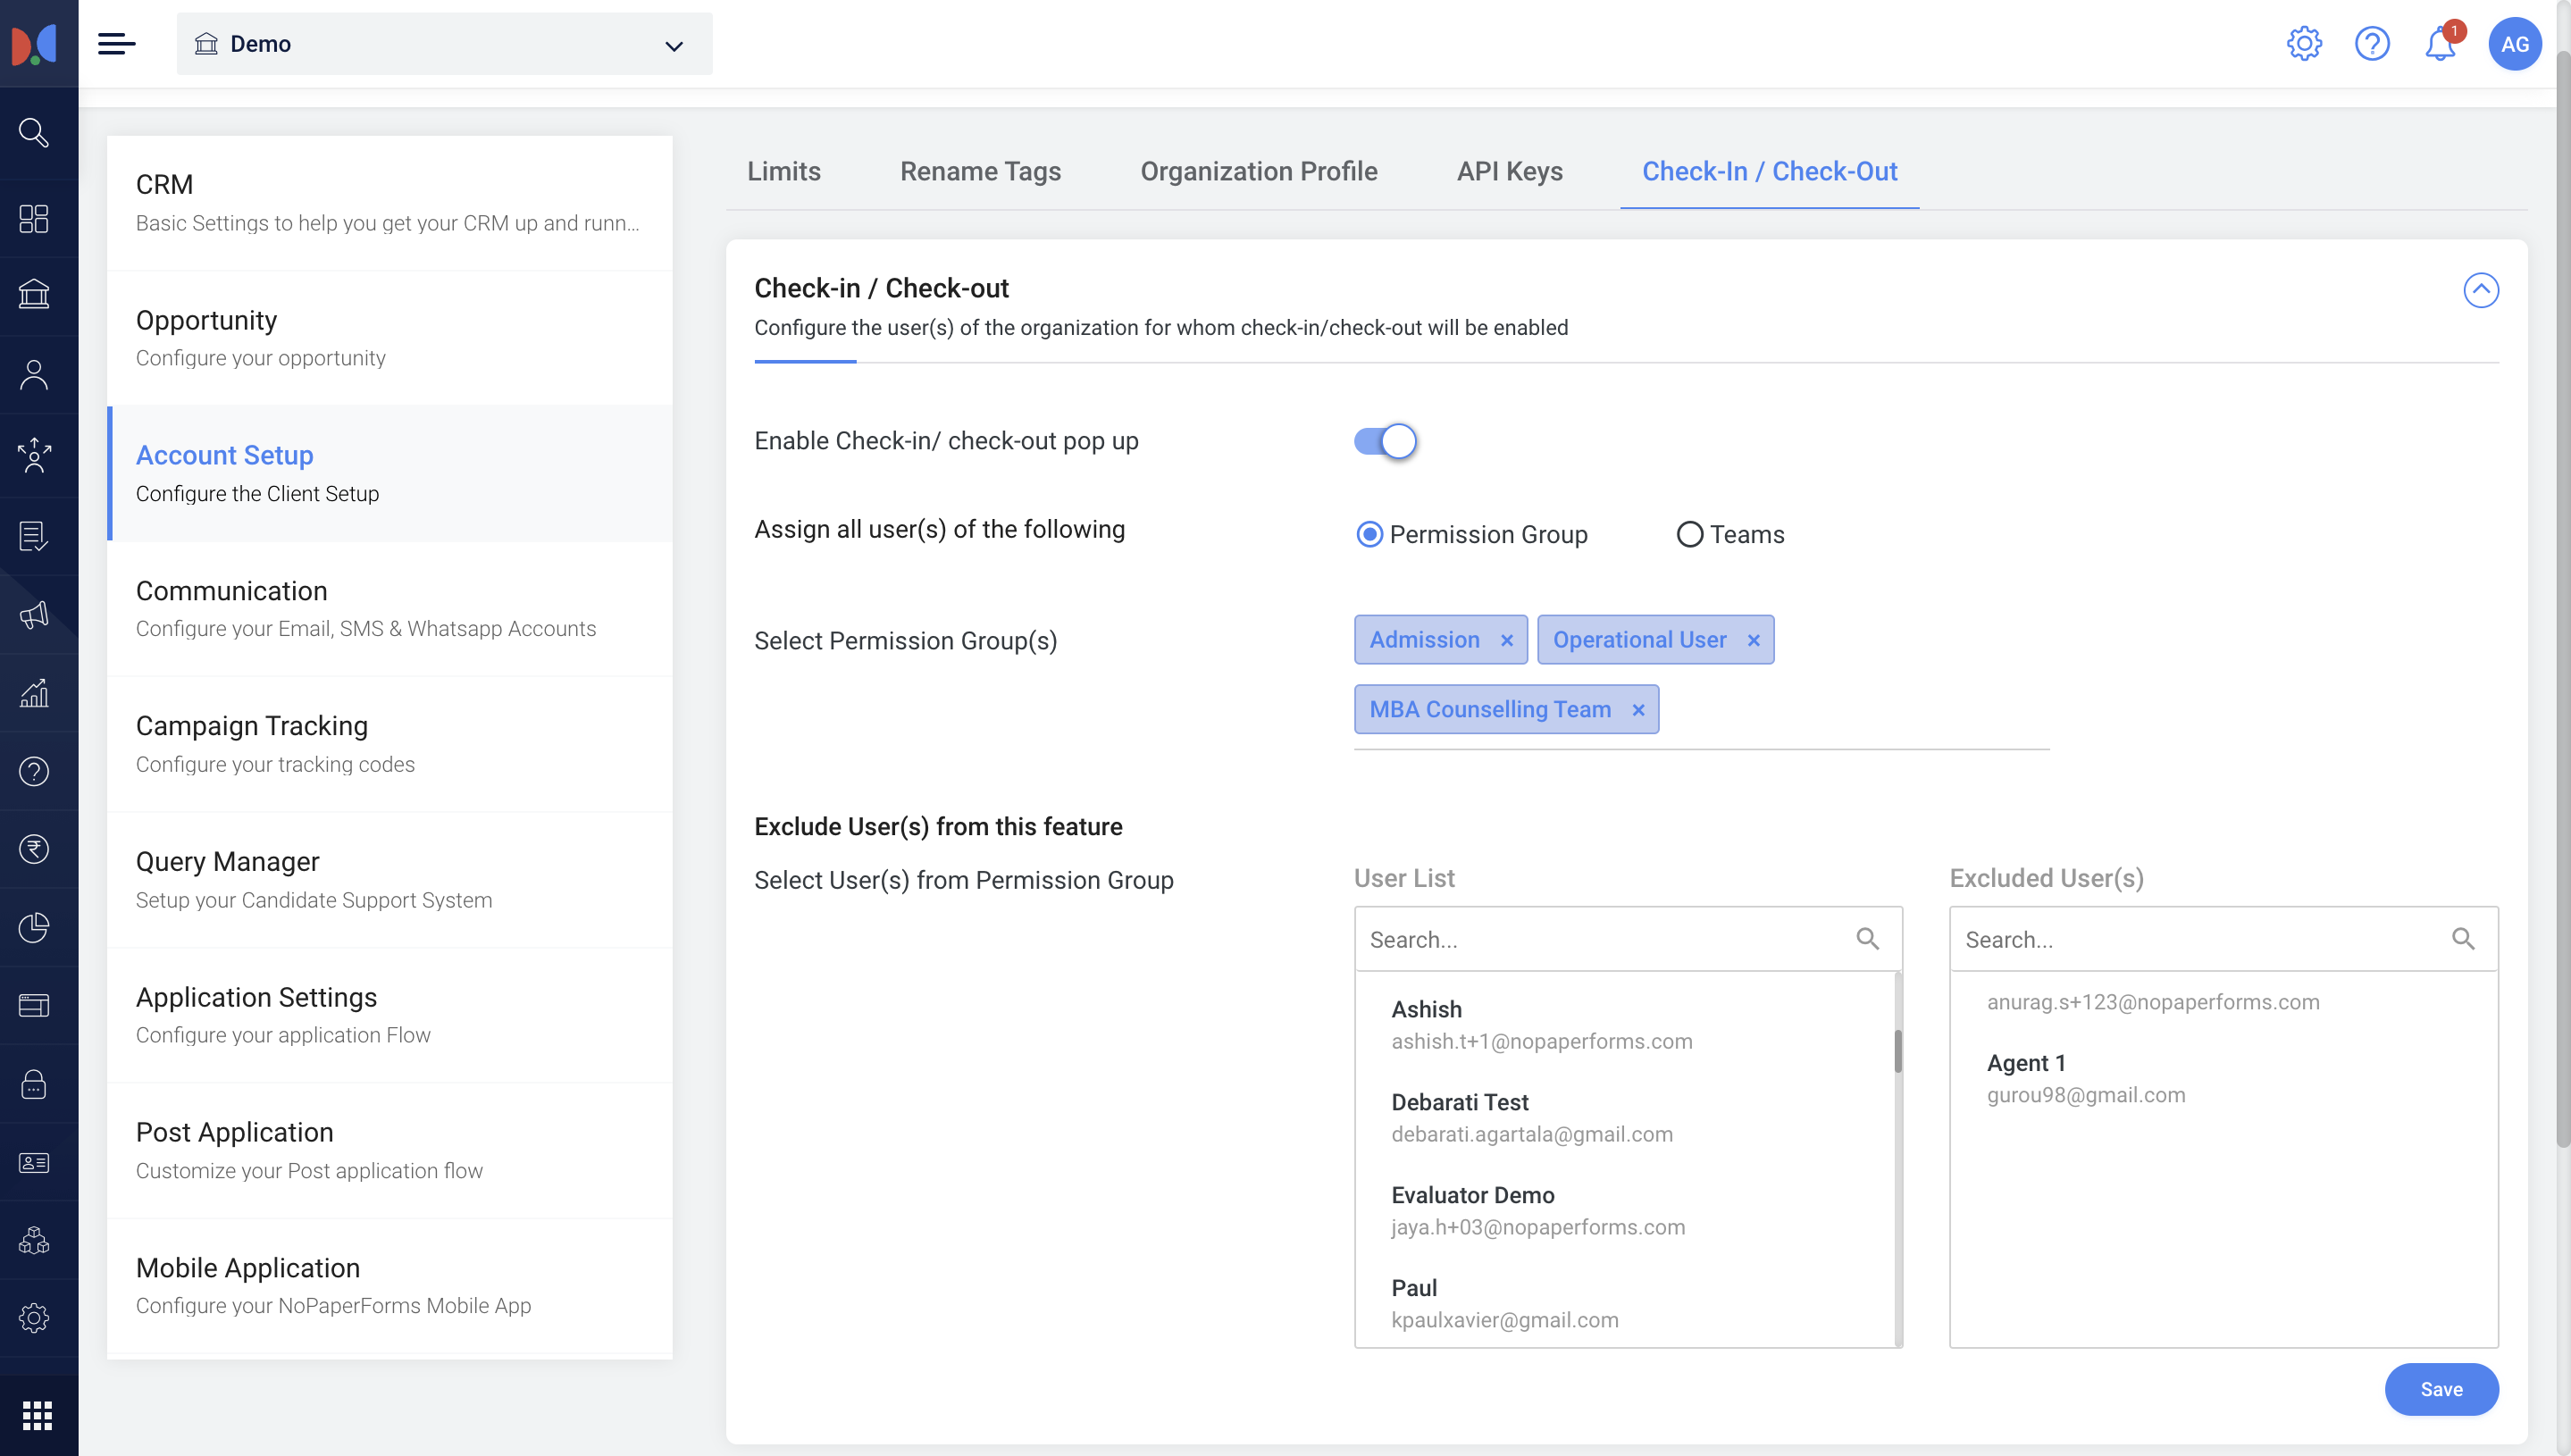The image size is (2571, 1456).
Task: Collapse the Check-in / Check-out section
Action: (x=2481, y=290)
